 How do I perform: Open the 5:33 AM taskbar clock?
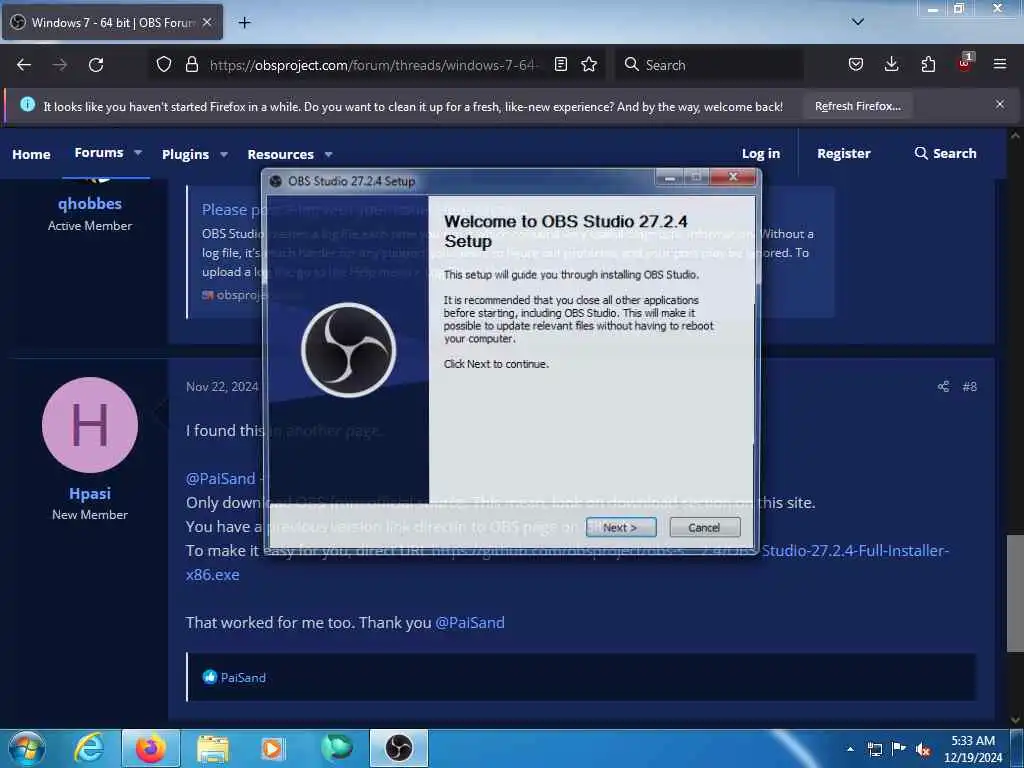pyautogui.click(x=973, y=749)
